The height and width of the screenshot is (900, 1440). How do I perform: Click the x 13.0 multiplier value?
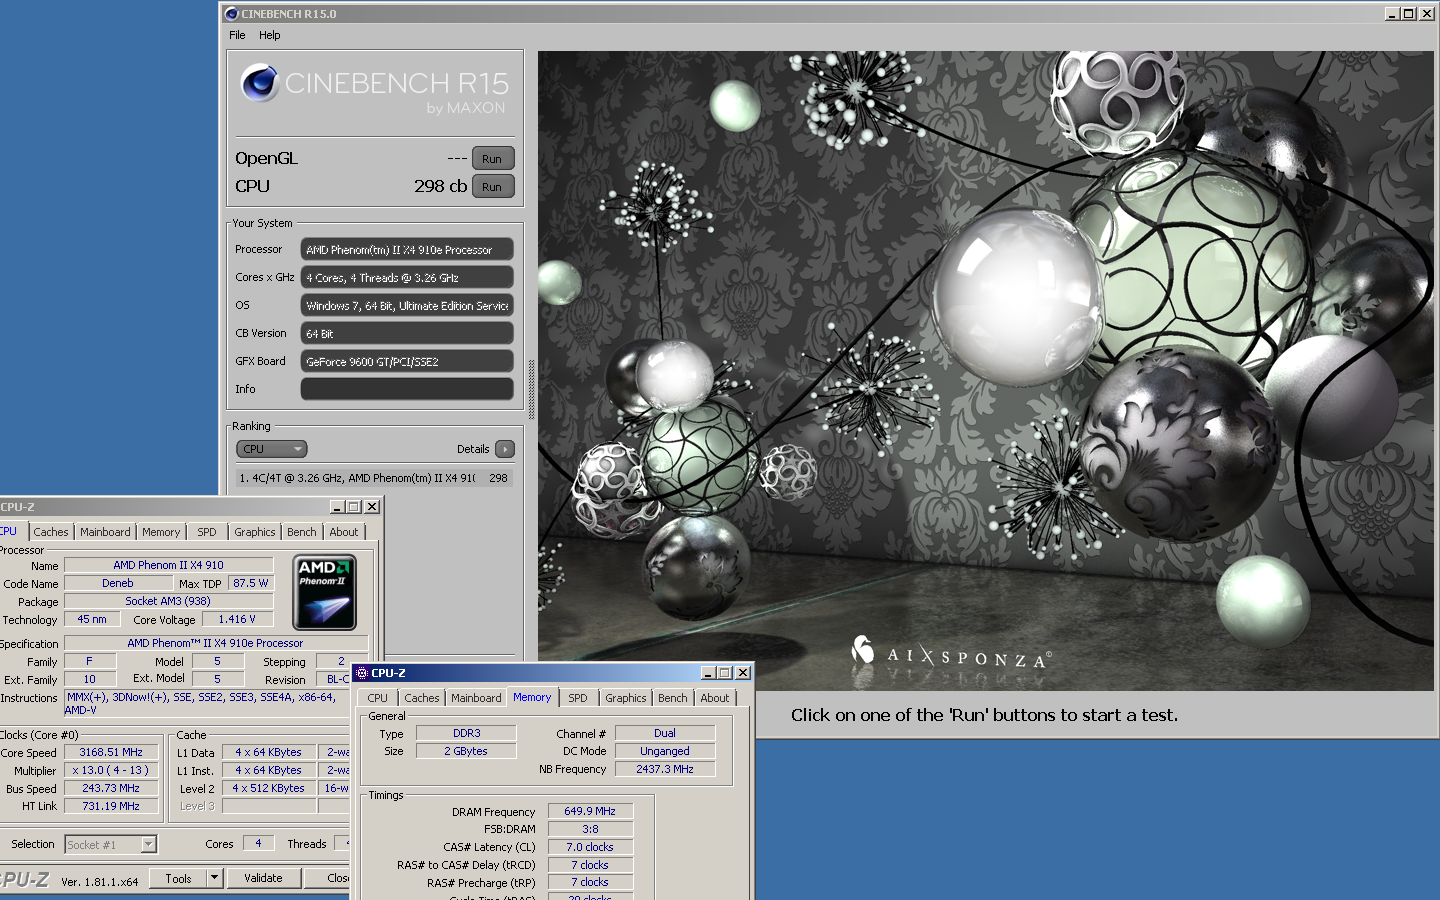[111, 770]
